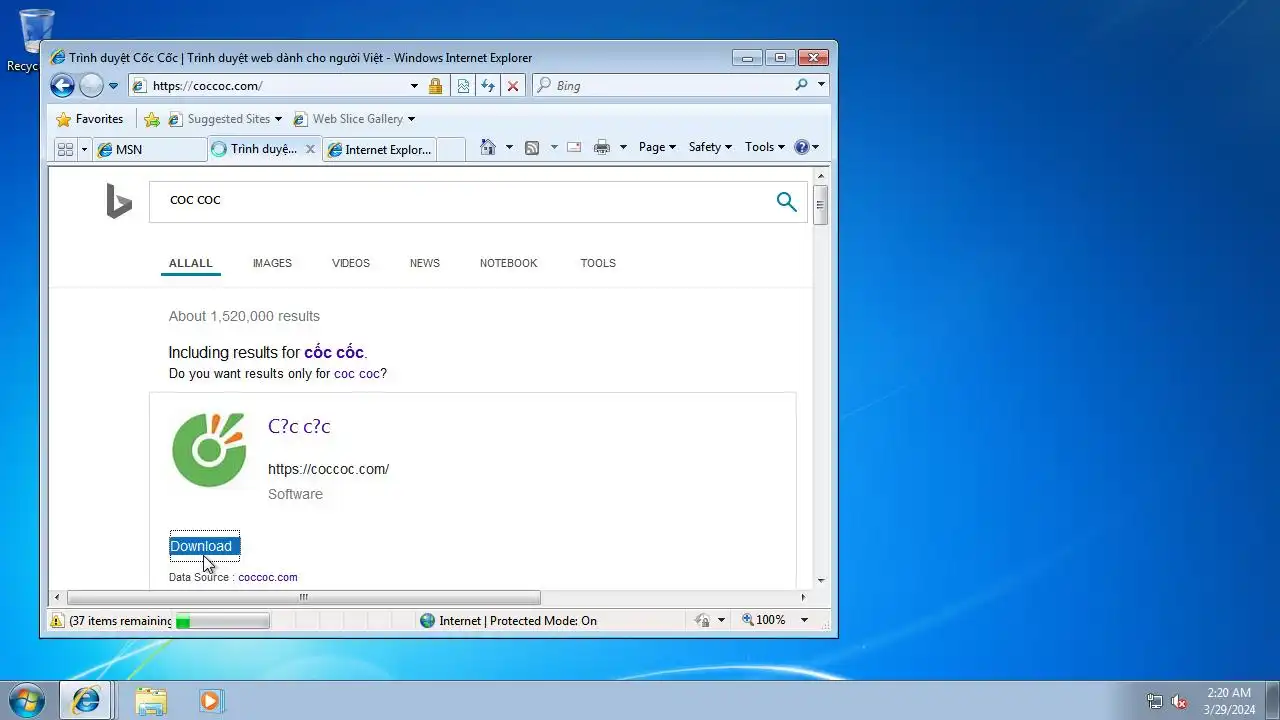Click the vertical scrollbar thumb

pos(820,205)
